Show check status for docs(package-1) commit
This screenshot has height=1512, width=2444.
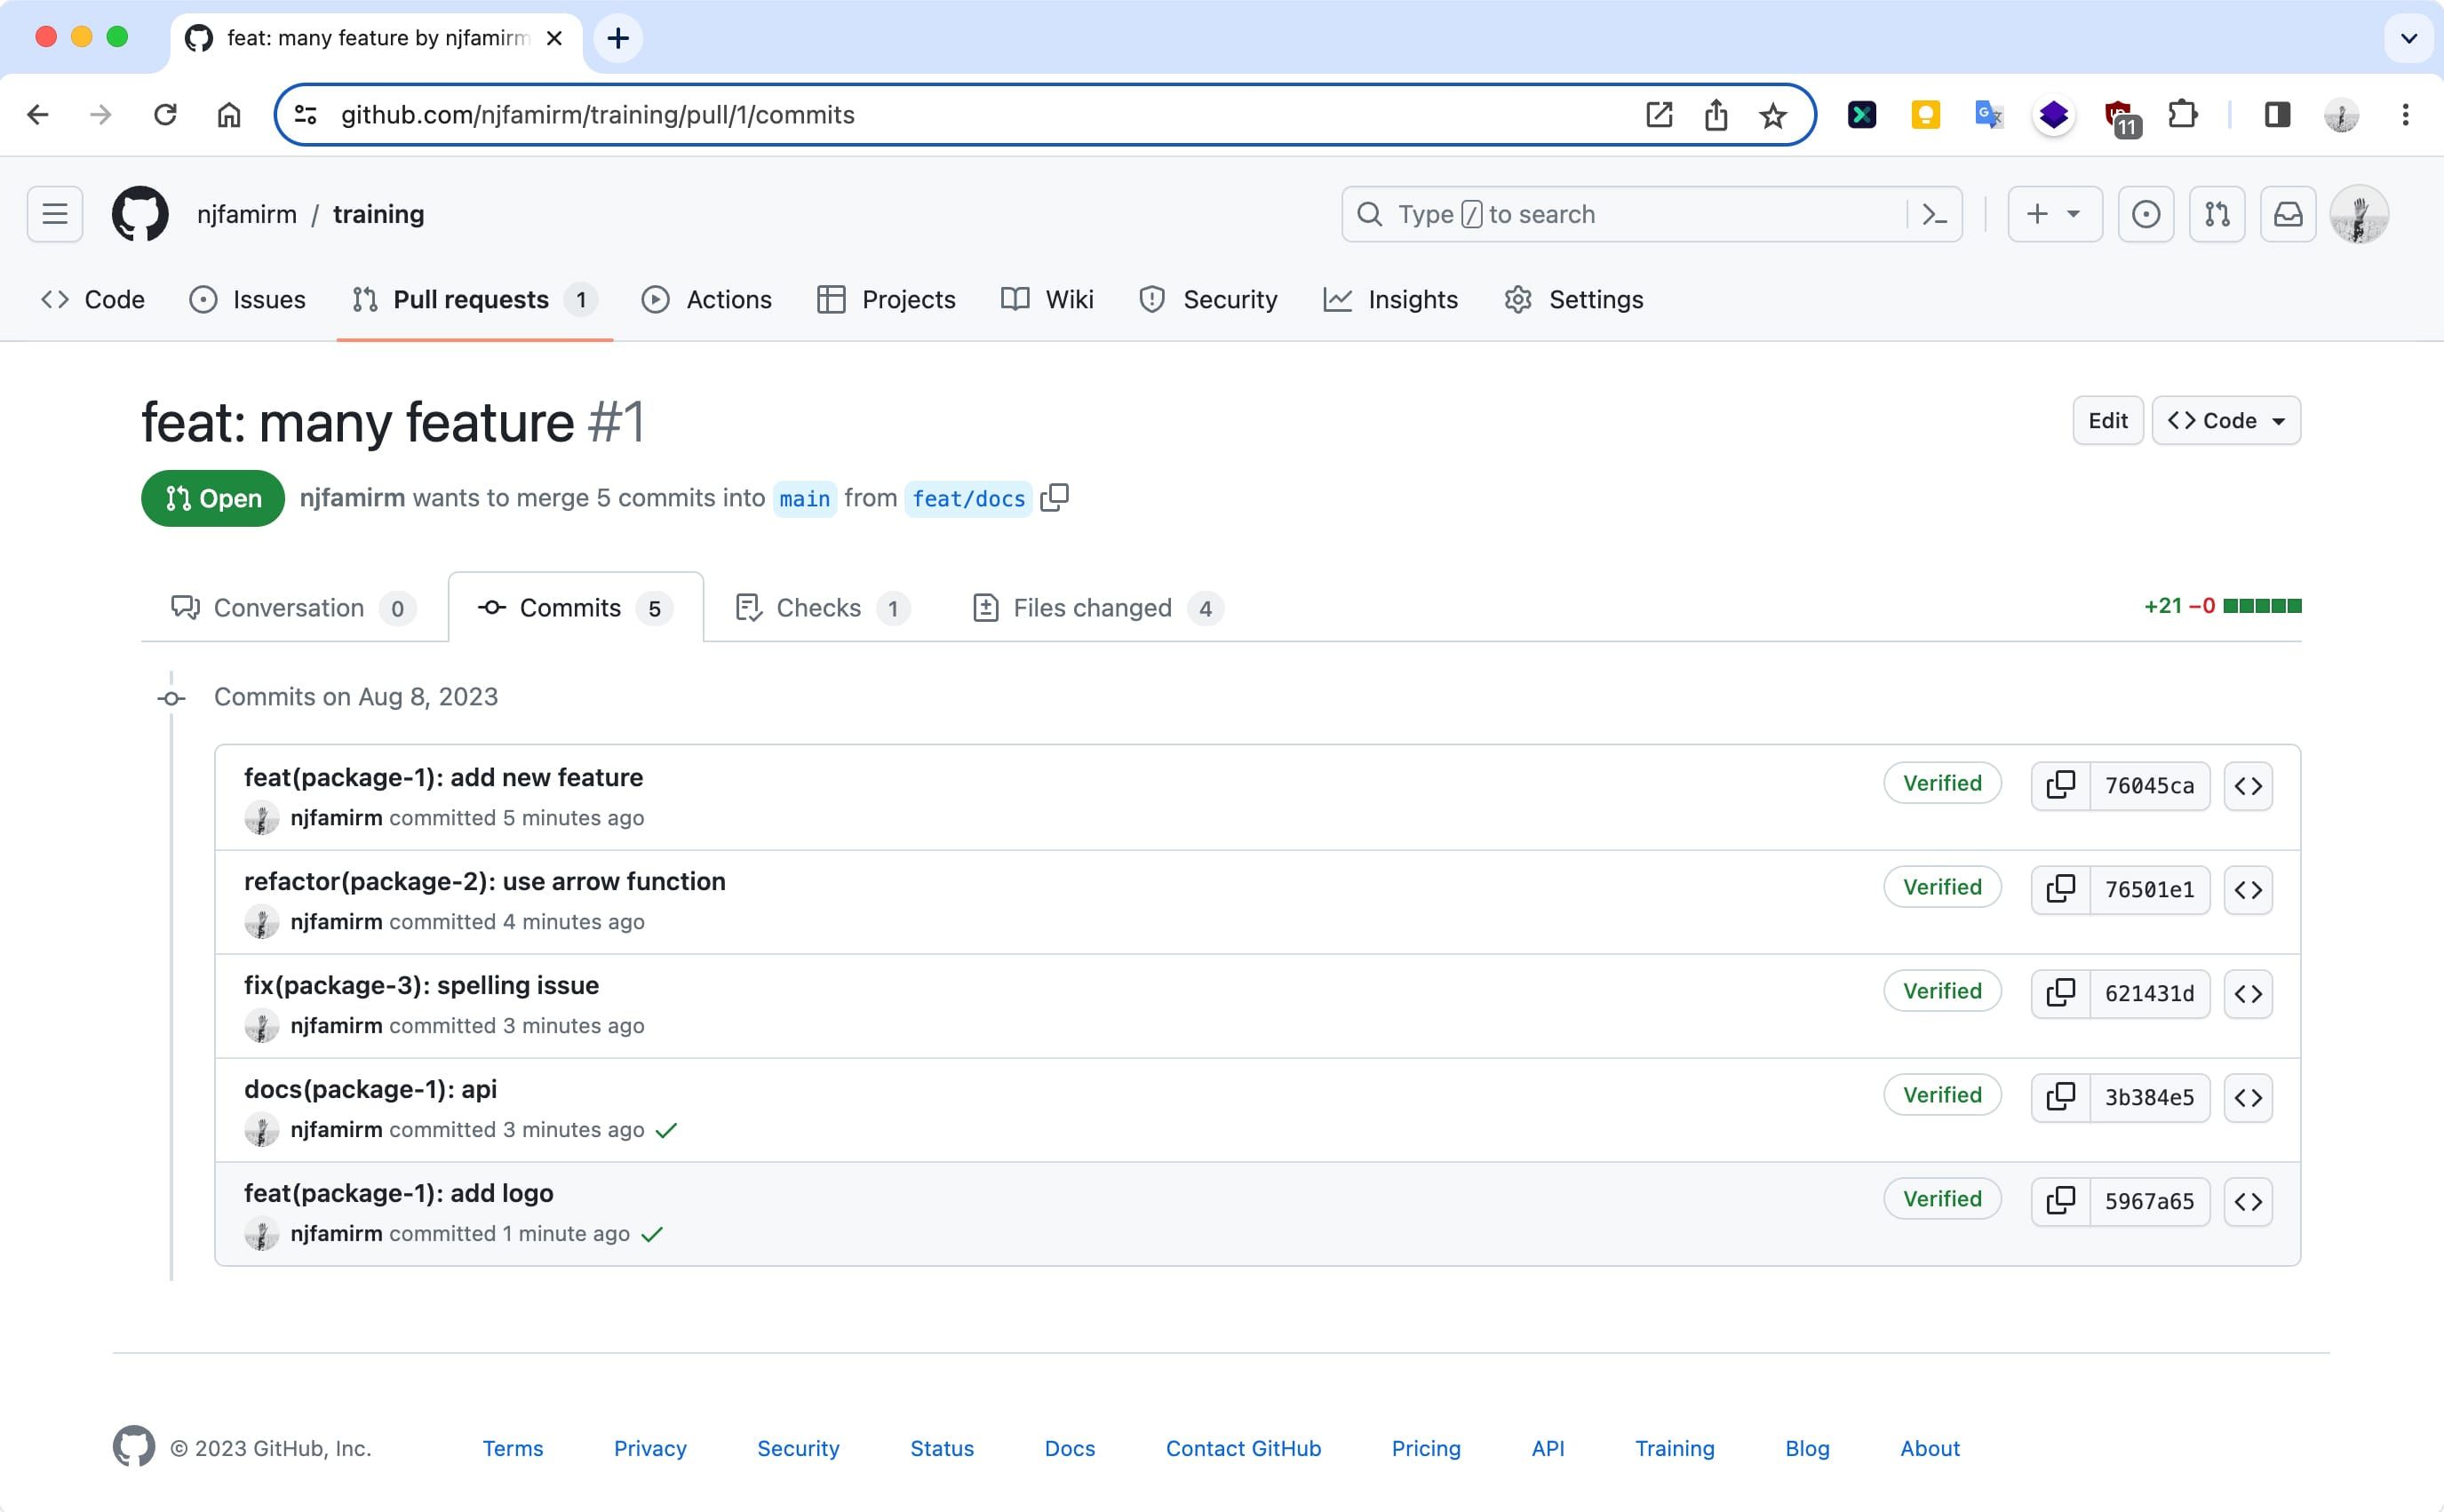tap(666, 1130)
